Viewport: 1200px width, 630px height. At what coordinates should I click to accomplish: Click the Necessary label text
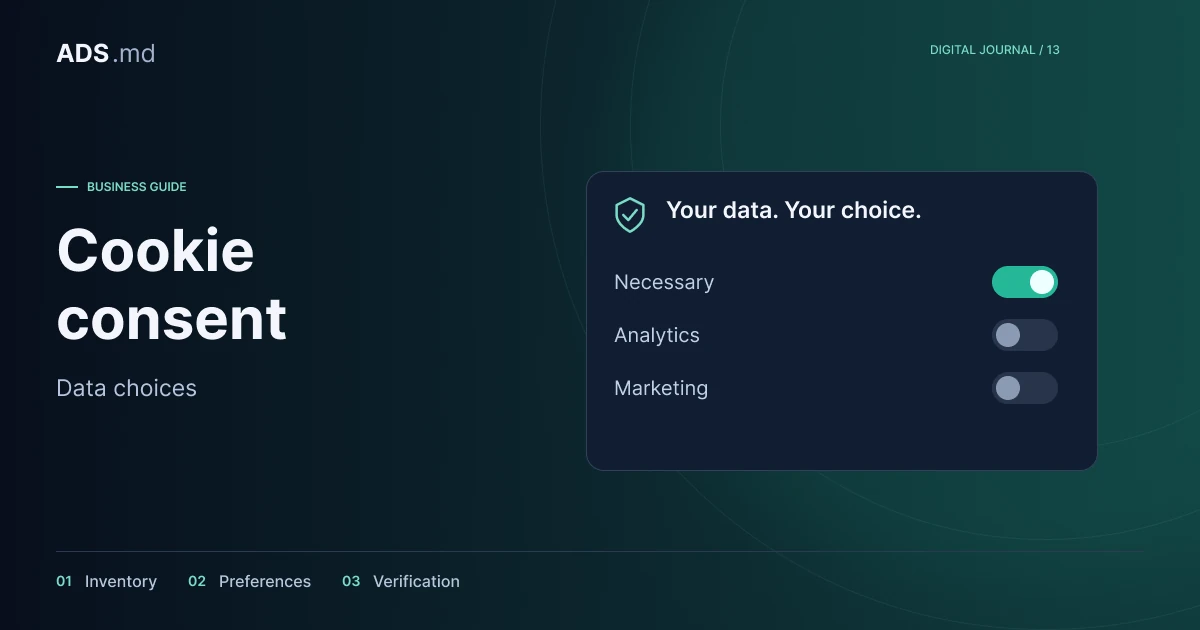(x=664, y=282)
